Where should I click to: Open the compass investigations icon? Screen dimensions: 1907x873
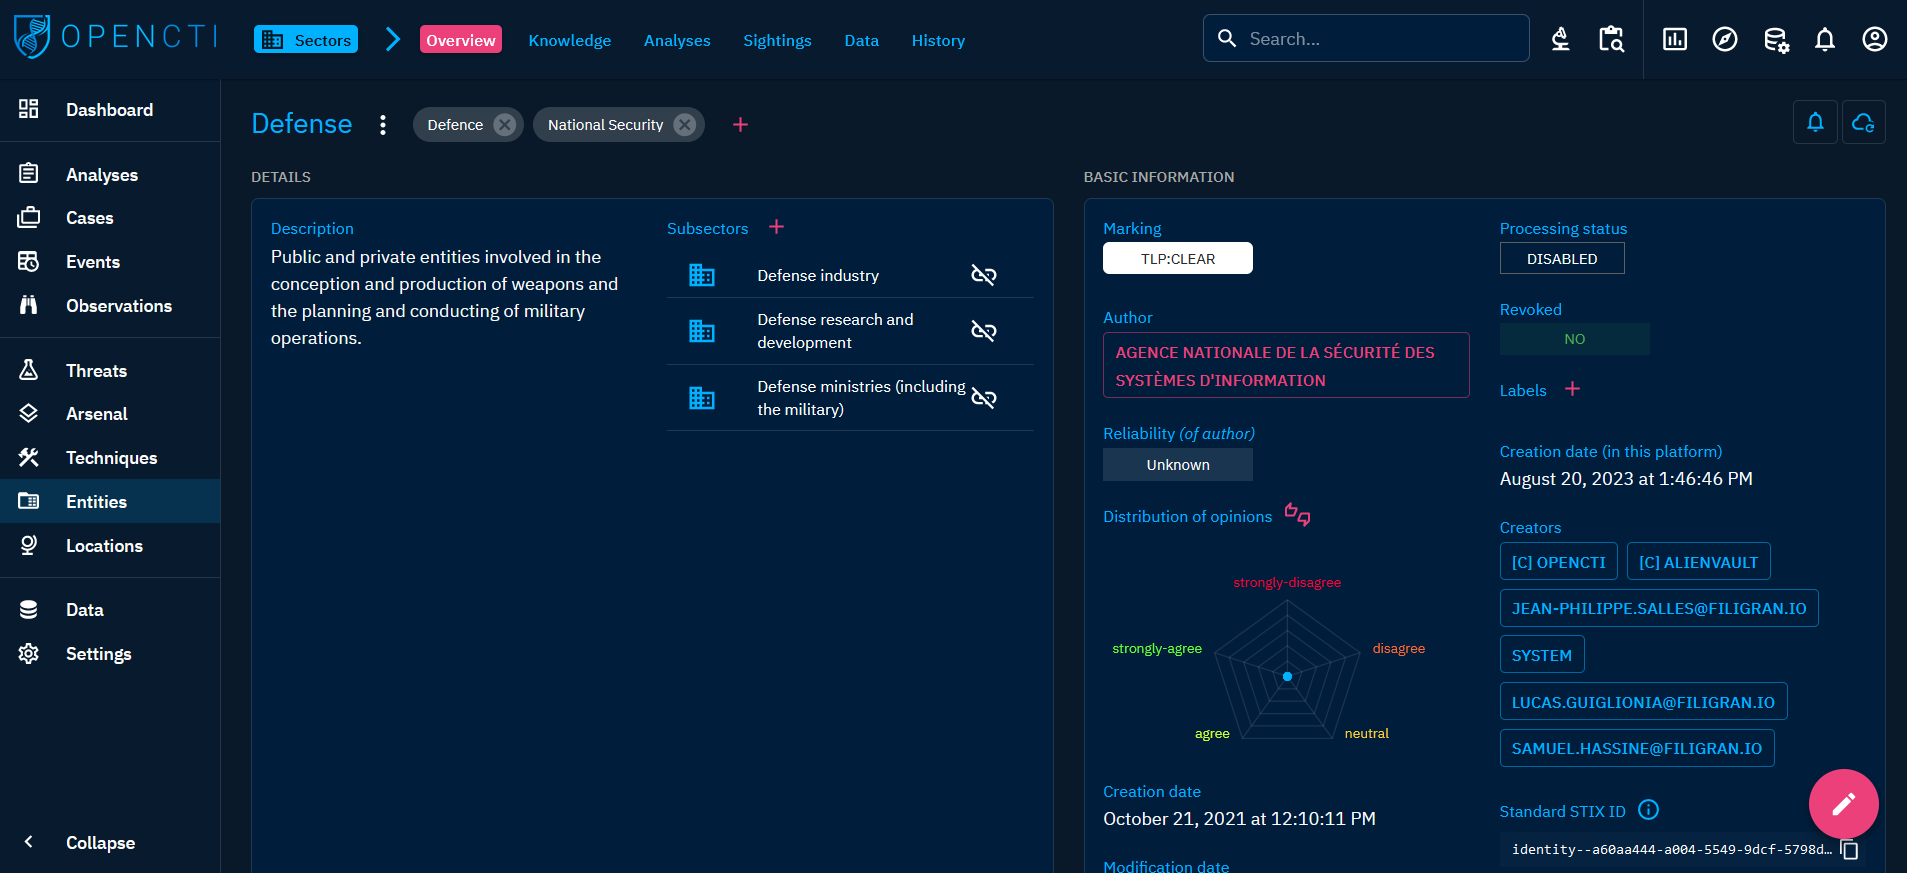click(x=1724, y=39)
